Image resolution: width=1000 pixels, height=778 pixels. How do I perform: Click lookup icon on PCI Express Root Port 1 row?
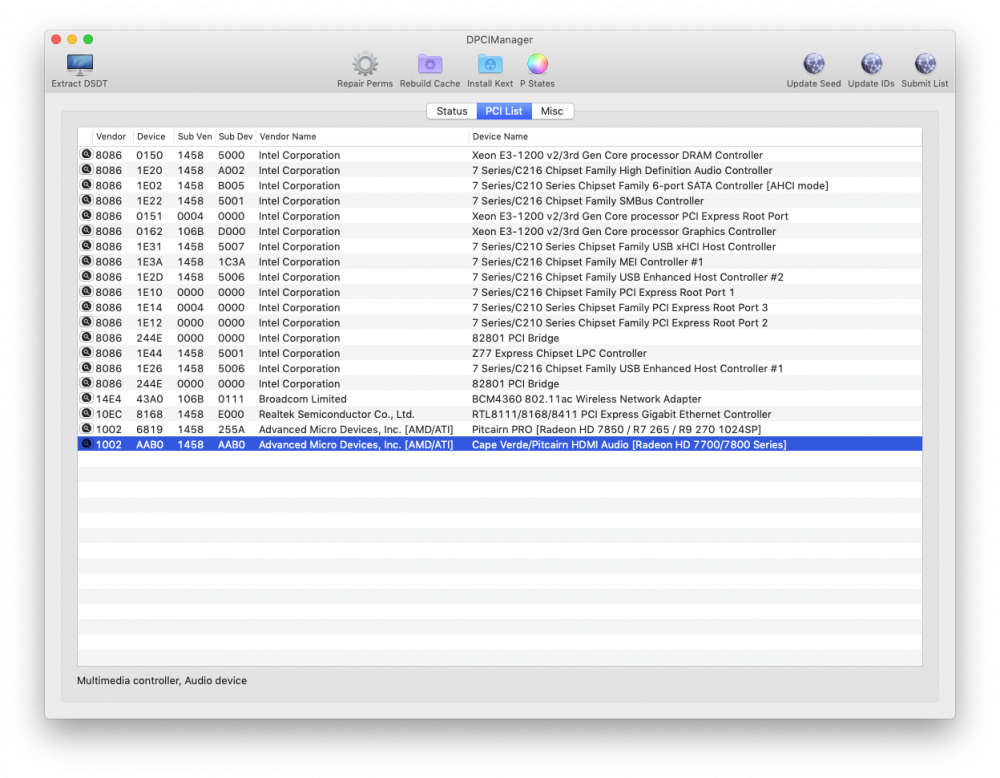pos(86,291)
